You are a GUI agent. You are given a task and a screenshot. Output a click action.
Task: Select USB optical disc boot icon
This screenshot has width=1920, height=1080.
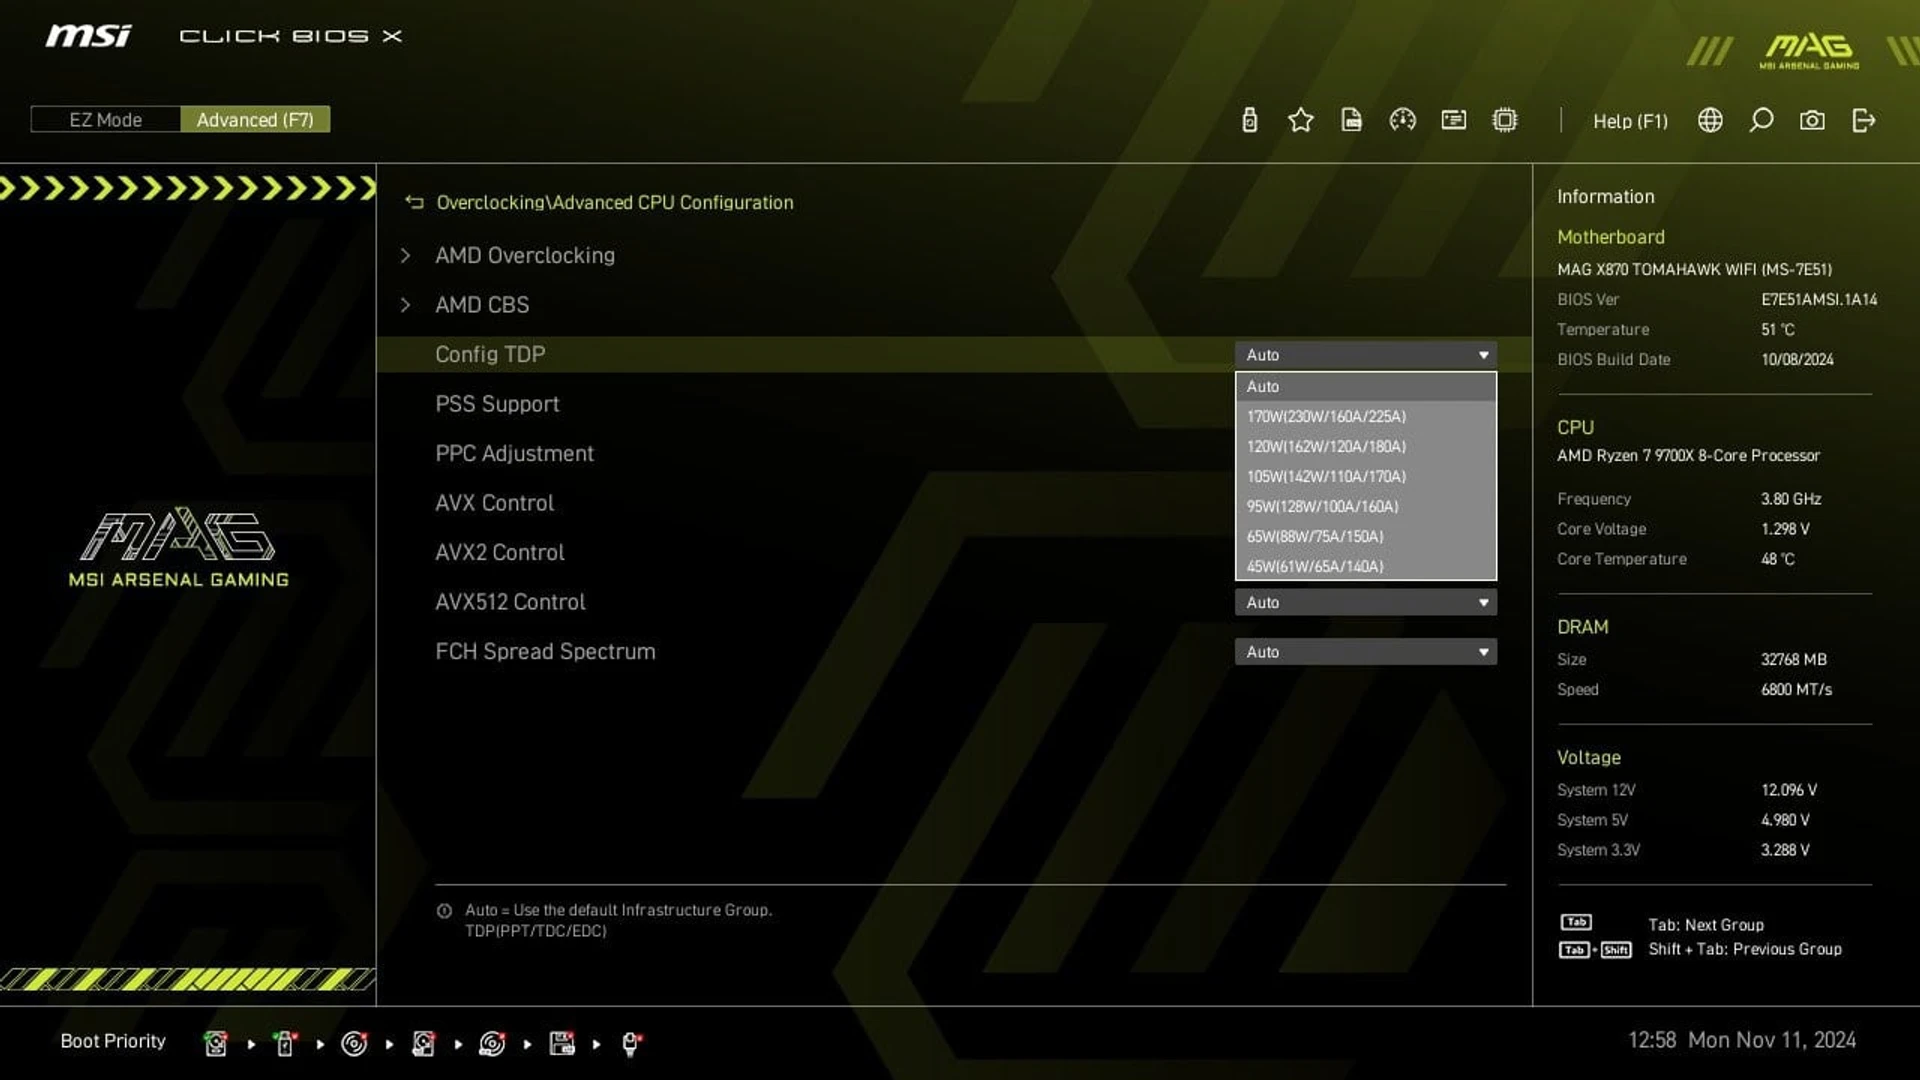pyautogui.click(x=492, y=1043)
